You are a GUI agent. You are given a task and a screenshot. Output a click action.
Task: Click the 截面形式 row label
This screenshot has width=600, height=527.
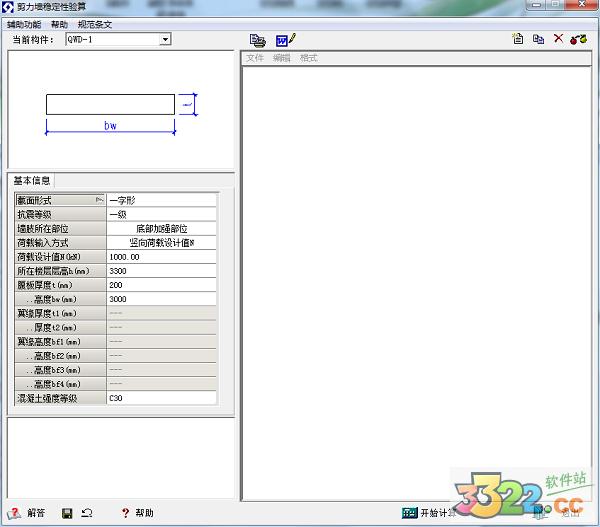[60, 200]
